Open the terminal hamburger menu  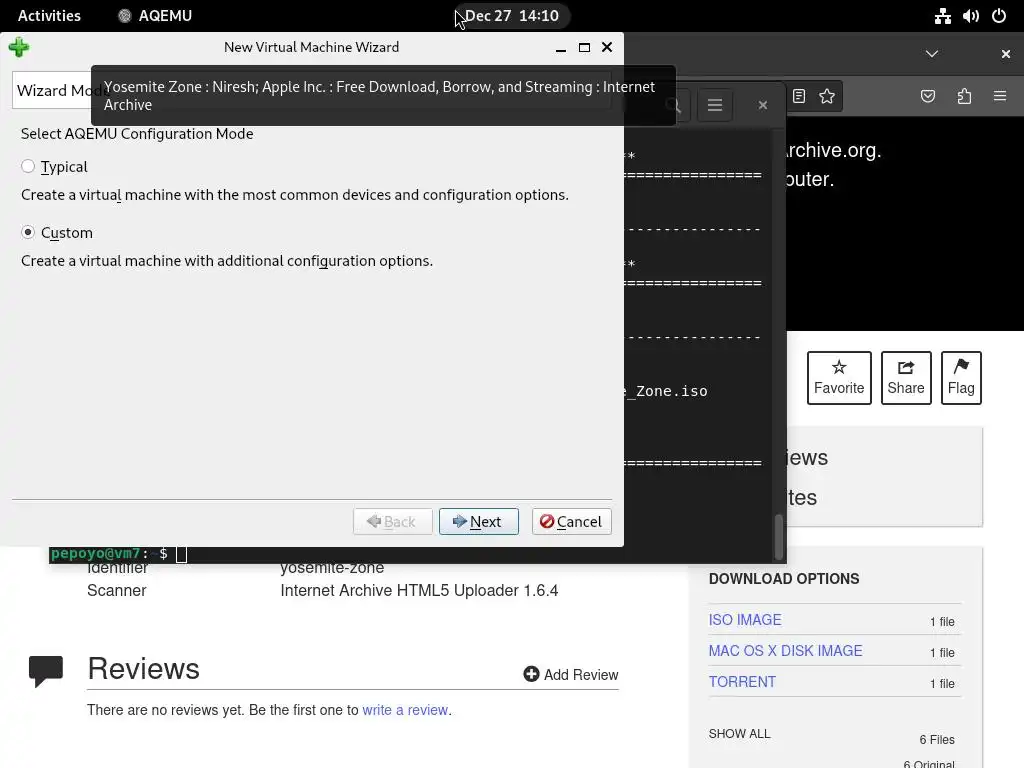point(714,105)
